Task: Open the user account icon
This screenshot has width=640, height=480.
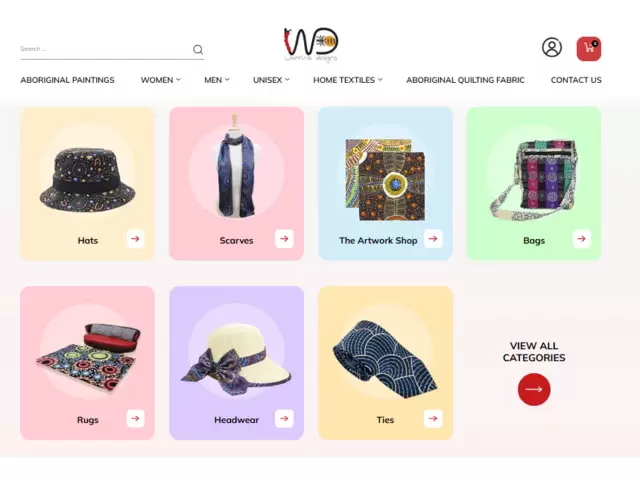Action: point(552,47)
